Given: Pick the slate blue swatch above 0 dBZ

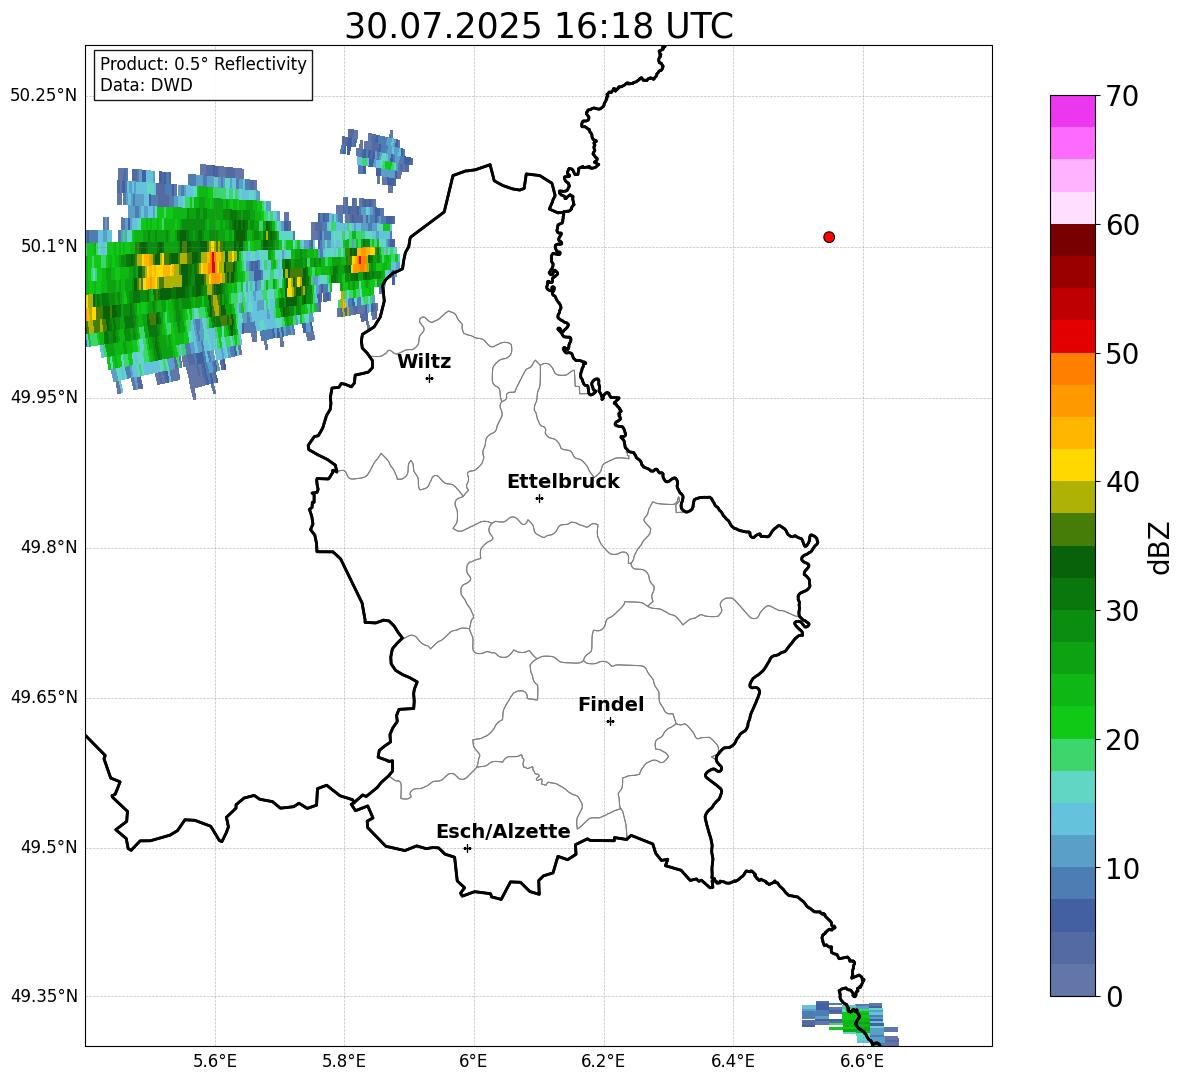Looking at the screenshot, I should (x=1072, y=981).
